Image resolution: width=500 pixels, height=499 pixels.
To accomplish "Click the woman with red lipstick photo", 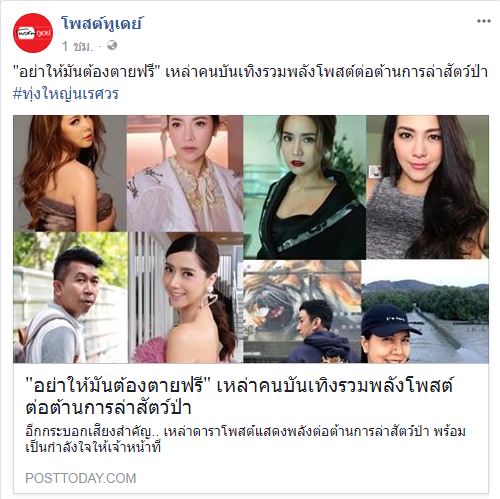I will pyautogui.click(x=305, y=187).
